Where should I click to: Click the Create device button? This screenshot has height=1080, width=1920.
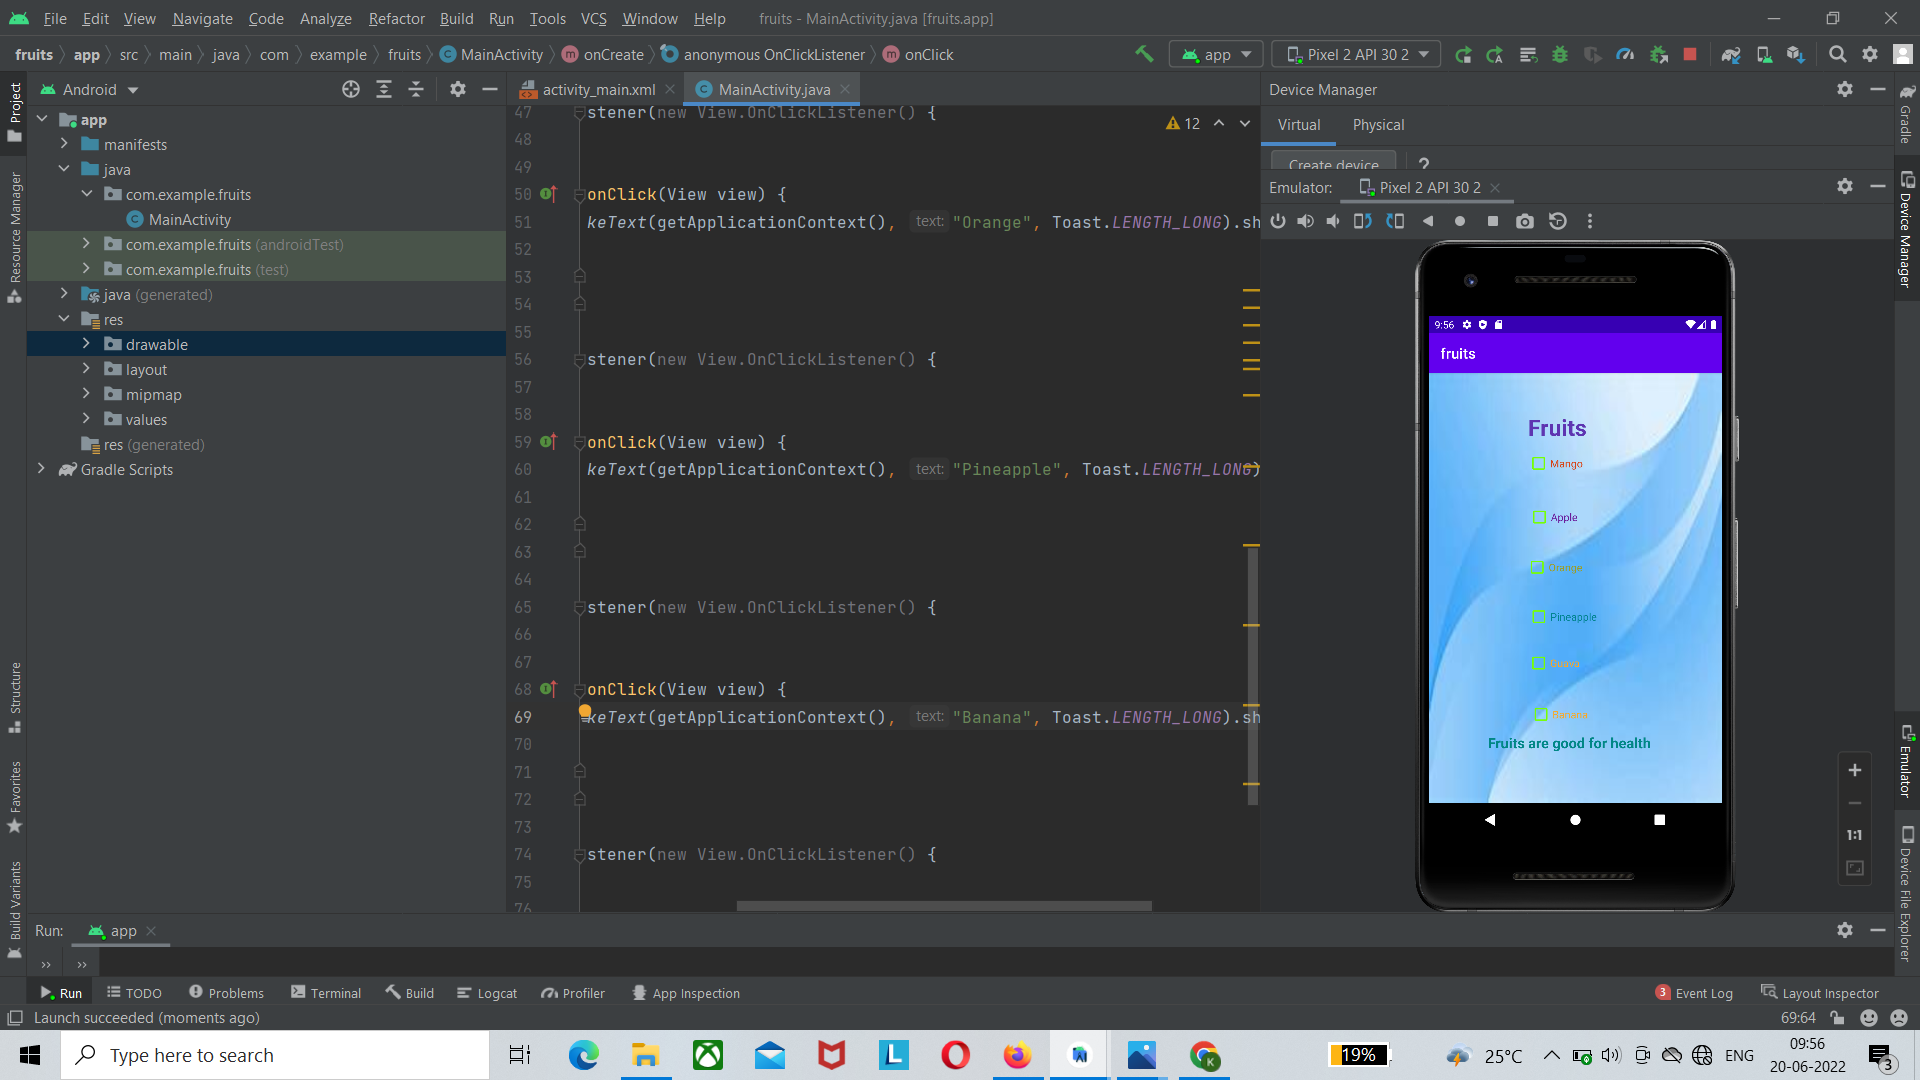tap(1331, 163)
